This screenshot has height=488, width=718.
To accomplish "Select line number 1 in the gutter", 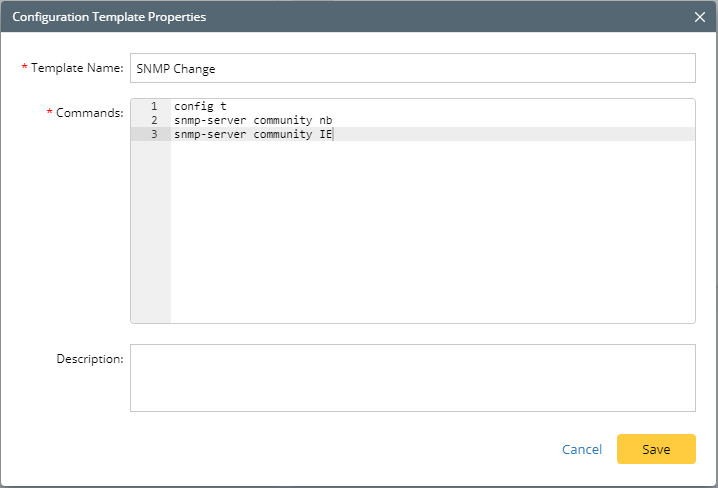I will coord(154,106).
